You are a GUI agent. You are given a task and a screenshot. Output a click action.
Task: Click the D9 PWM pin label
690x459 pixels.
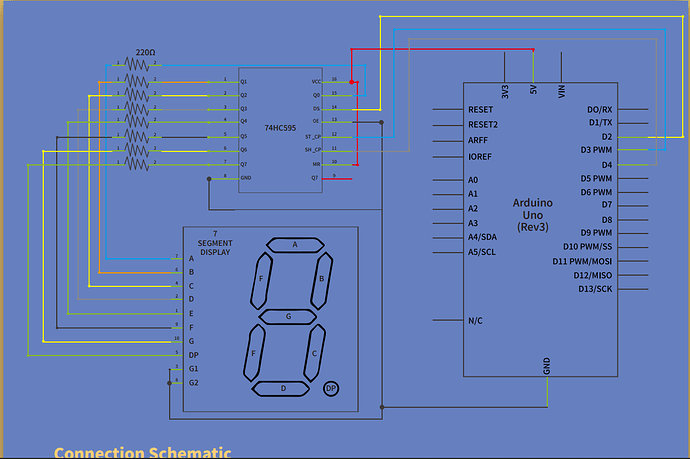pyautogui.click(x=596, y=233)
